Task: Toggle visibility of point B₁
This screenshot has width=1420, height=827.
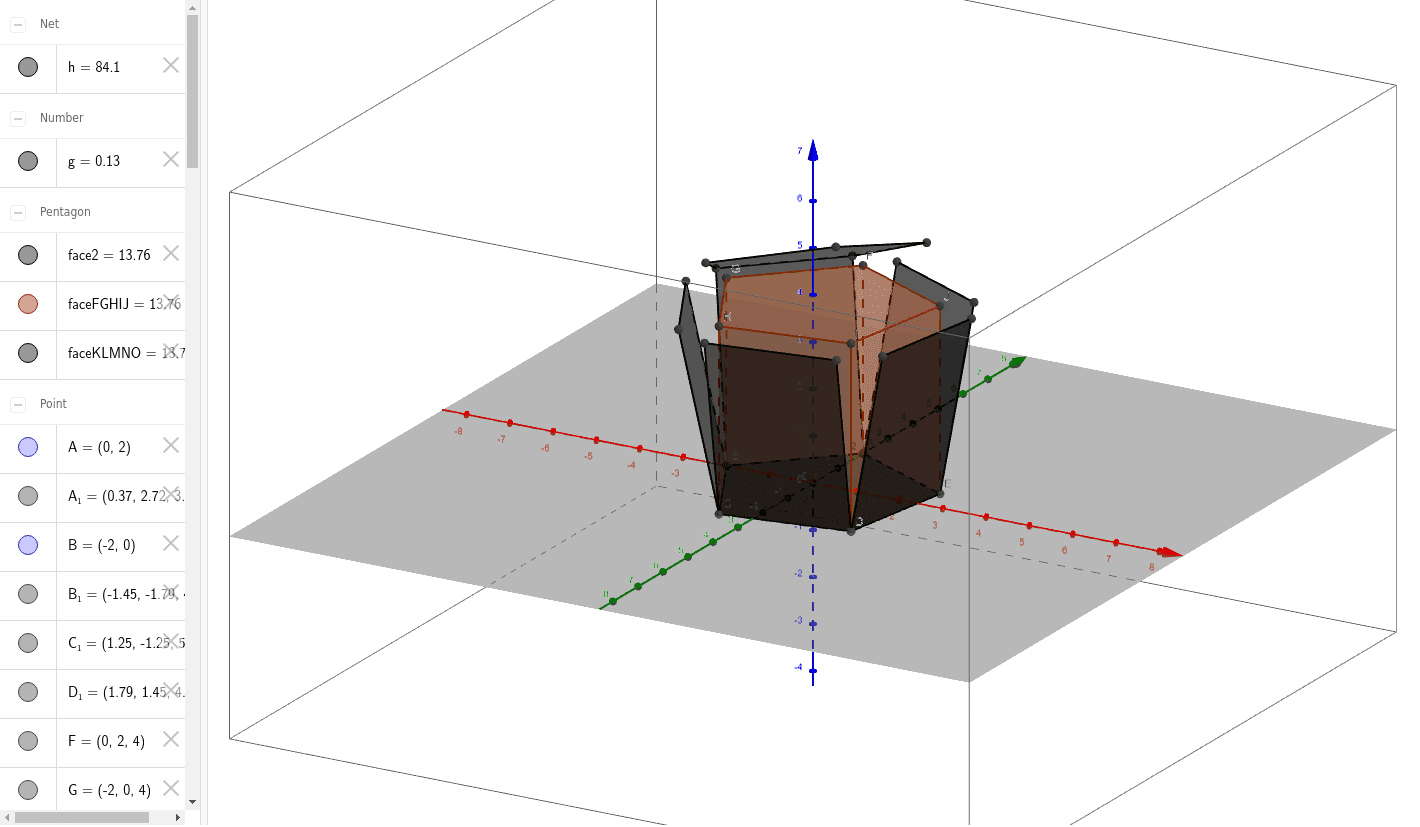Action: pyautogui.click(x=27, y=593)
